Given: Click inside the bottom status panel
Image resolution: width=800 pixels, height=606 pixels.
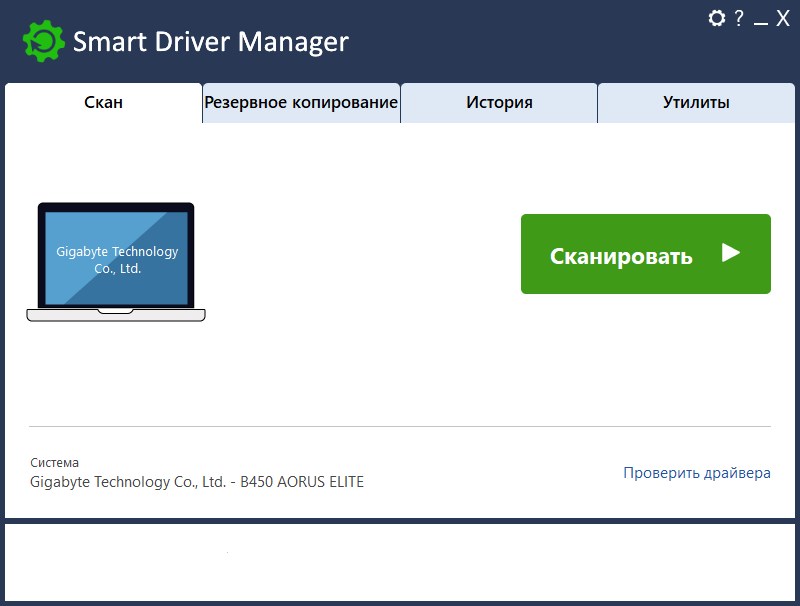Looking at the screenshot, I should (400, 557).
